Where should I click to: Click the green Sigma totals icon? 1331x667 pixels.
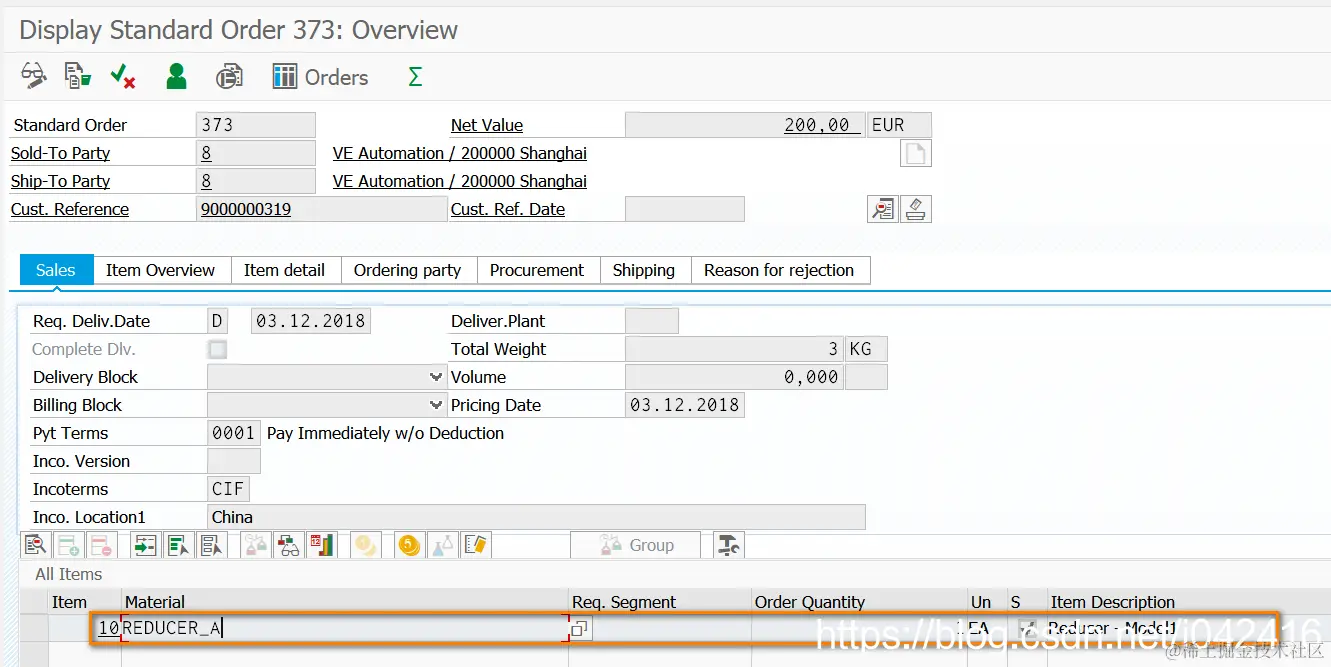415,77
